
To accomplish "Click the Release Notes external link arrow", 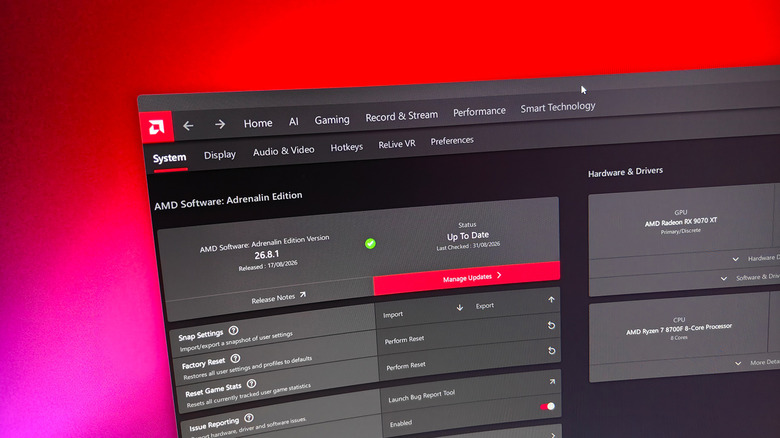I will (x=302, y=295).
